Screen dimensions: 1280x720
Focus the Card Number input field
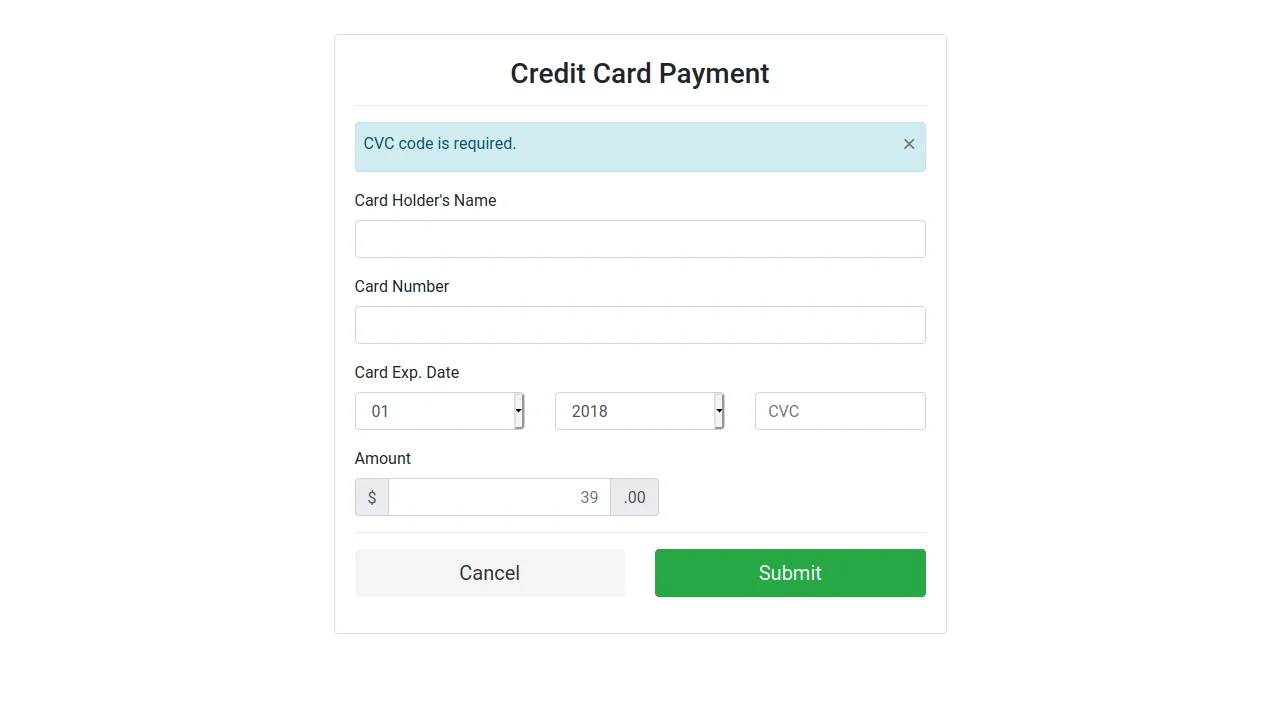[640, 325]
